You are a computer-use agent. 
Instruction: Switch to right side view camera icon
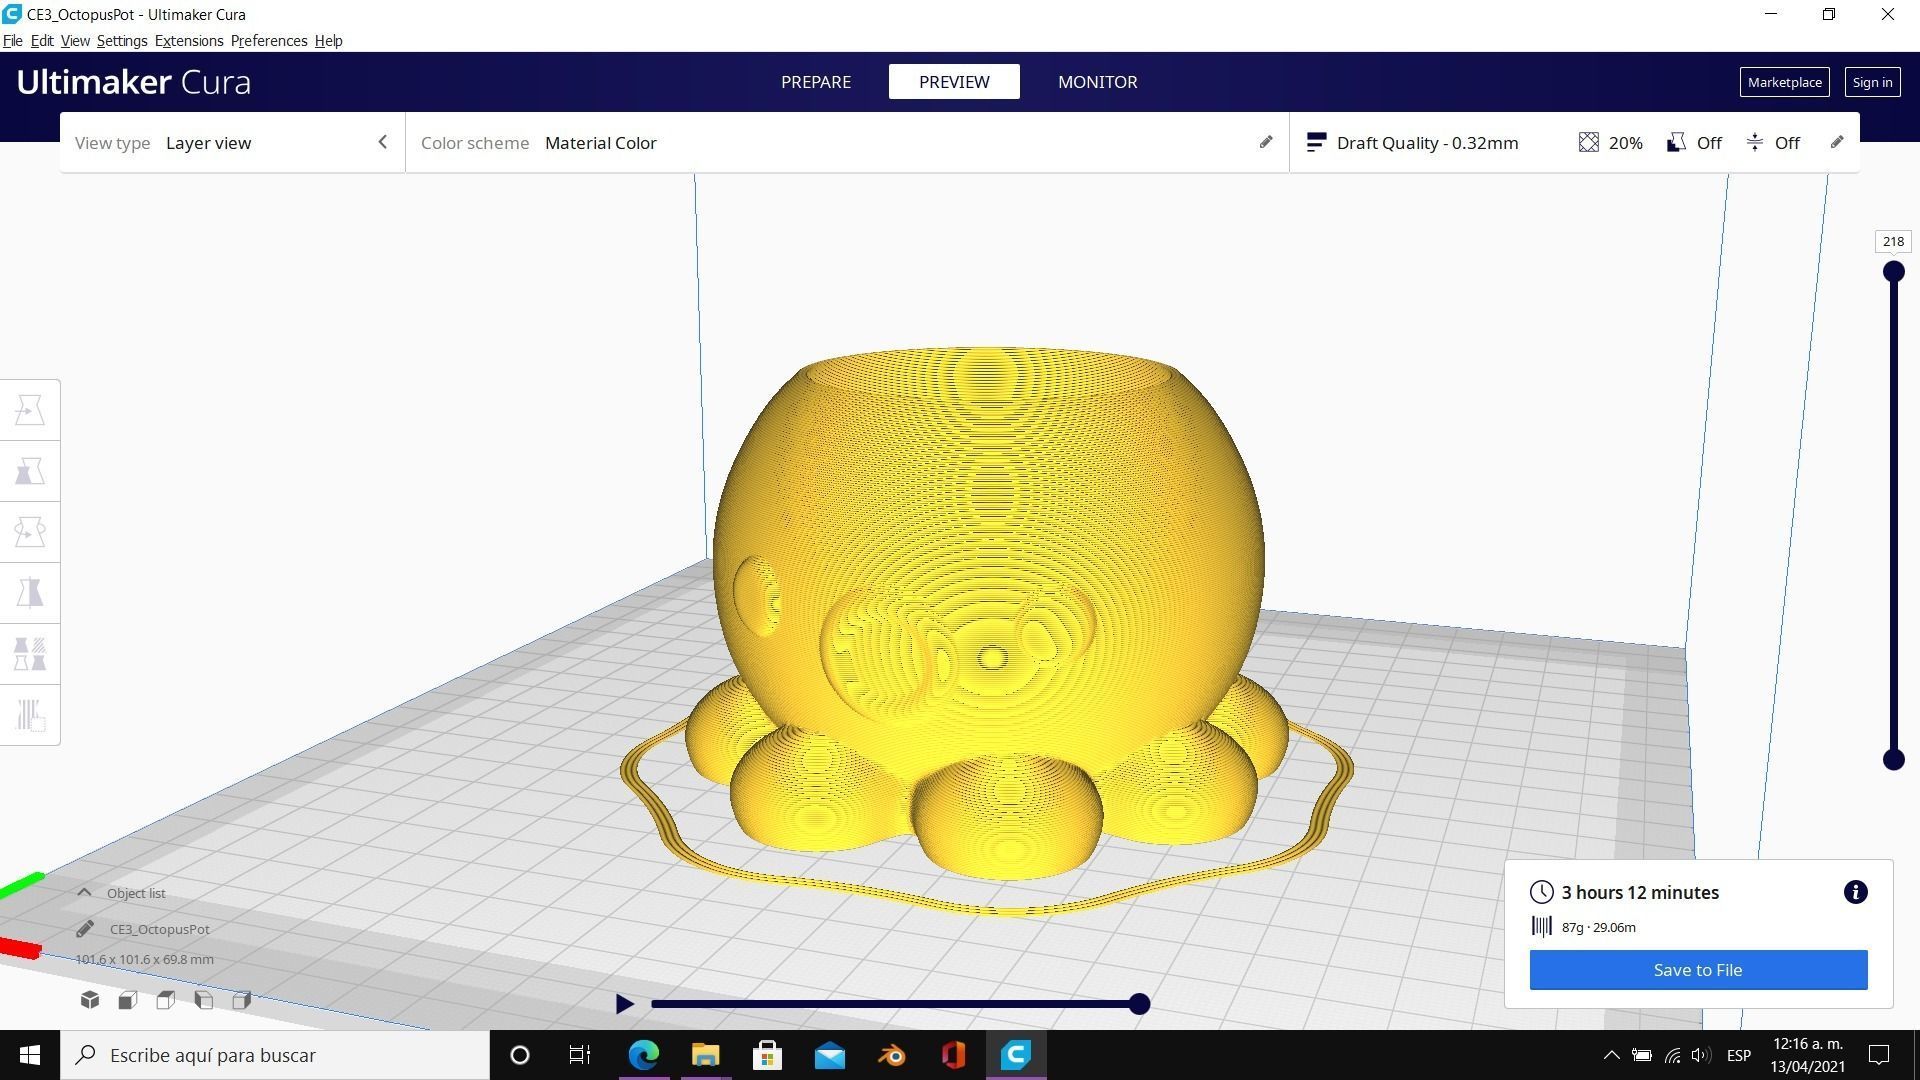click(x=242, y=1000)
